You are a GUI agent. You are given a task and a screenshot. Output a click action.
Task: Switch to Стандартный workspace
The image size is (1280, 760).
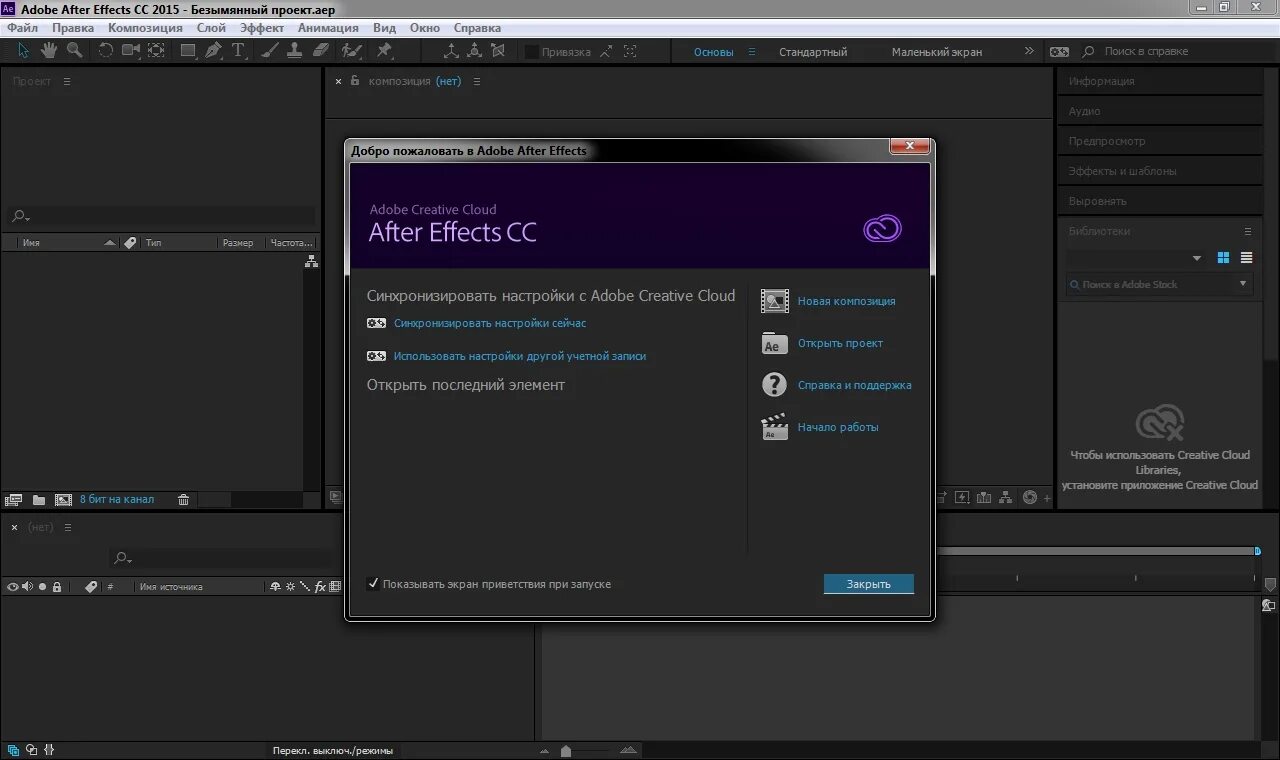[x=813, y=52]
